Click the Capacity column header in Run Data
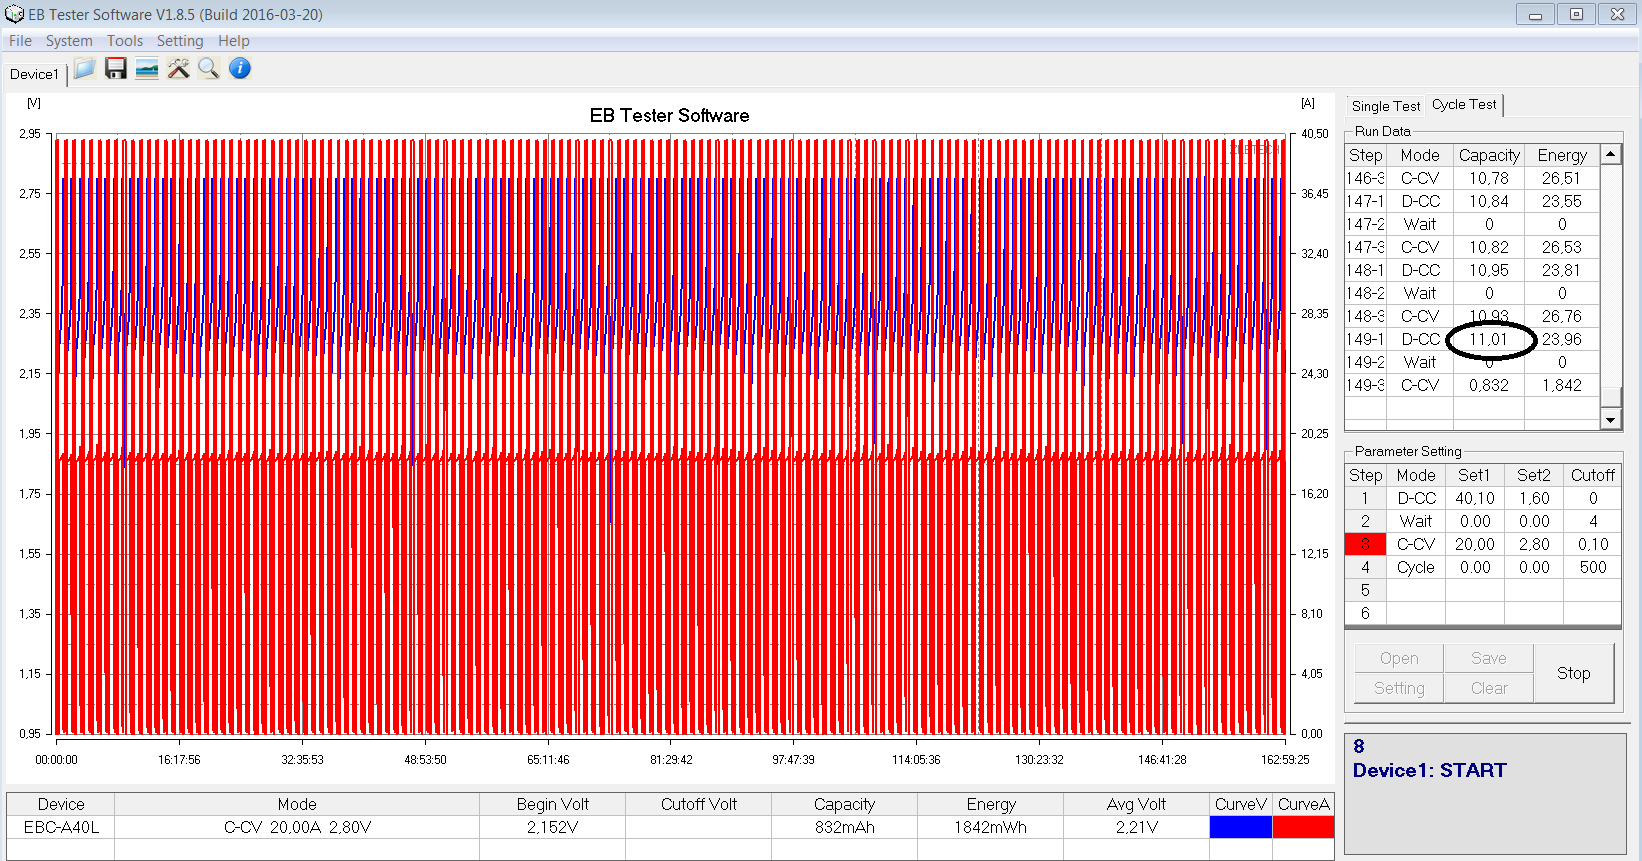This screenshot has width=1642, height=861. tap(1489, 155)
